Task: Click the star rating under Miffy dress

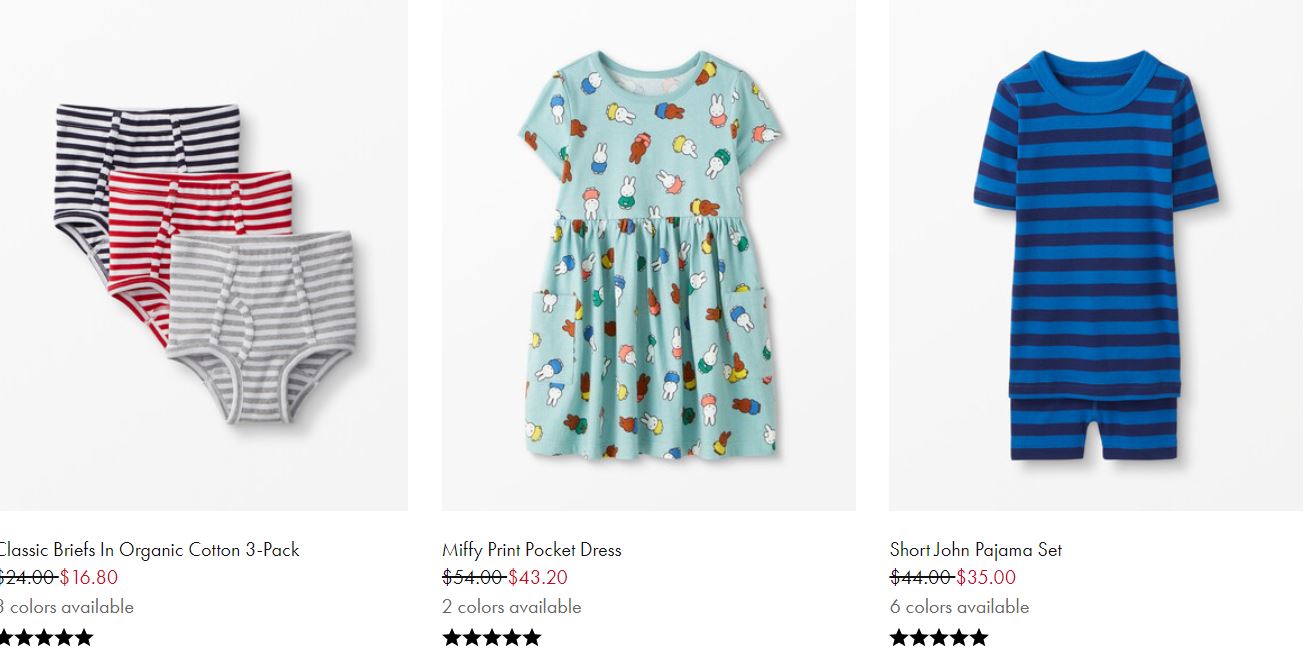Action: 492,637
